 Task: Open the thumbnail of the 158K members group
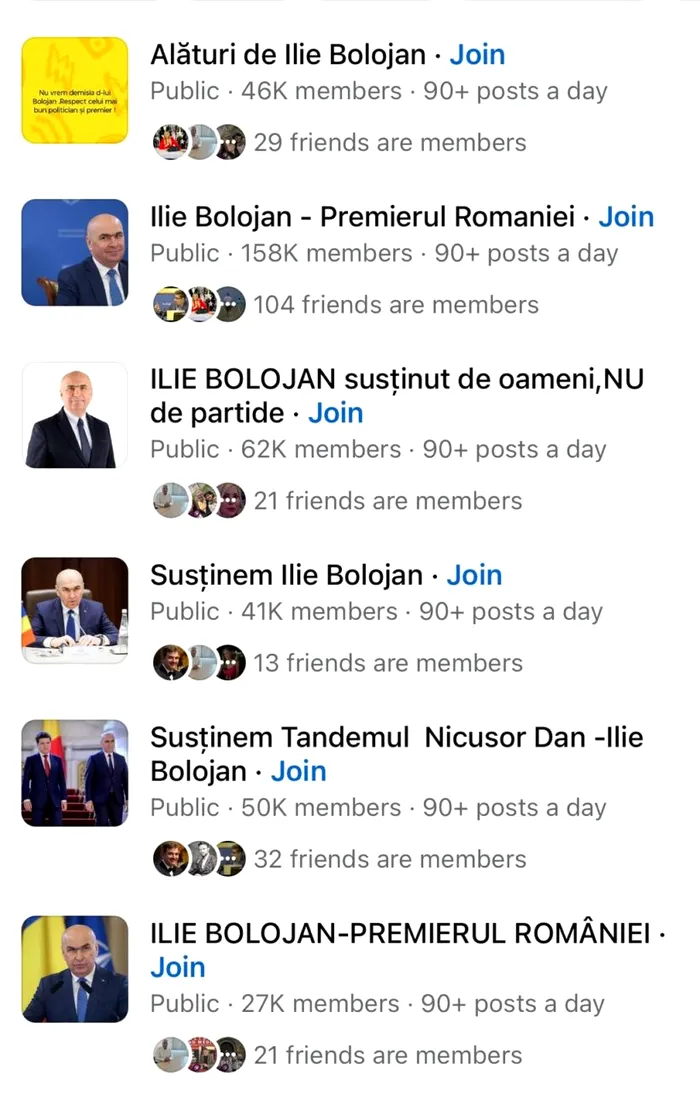tap(75, 252)
